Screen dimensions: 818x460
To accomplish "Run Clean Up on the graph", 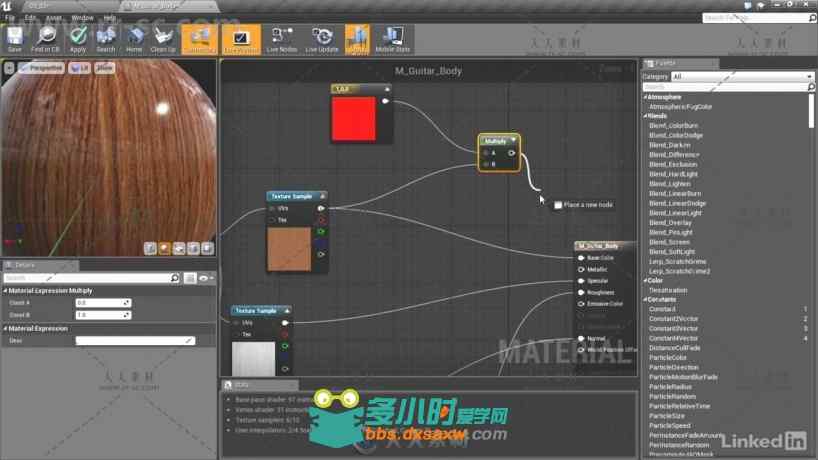I will point(163,40).
